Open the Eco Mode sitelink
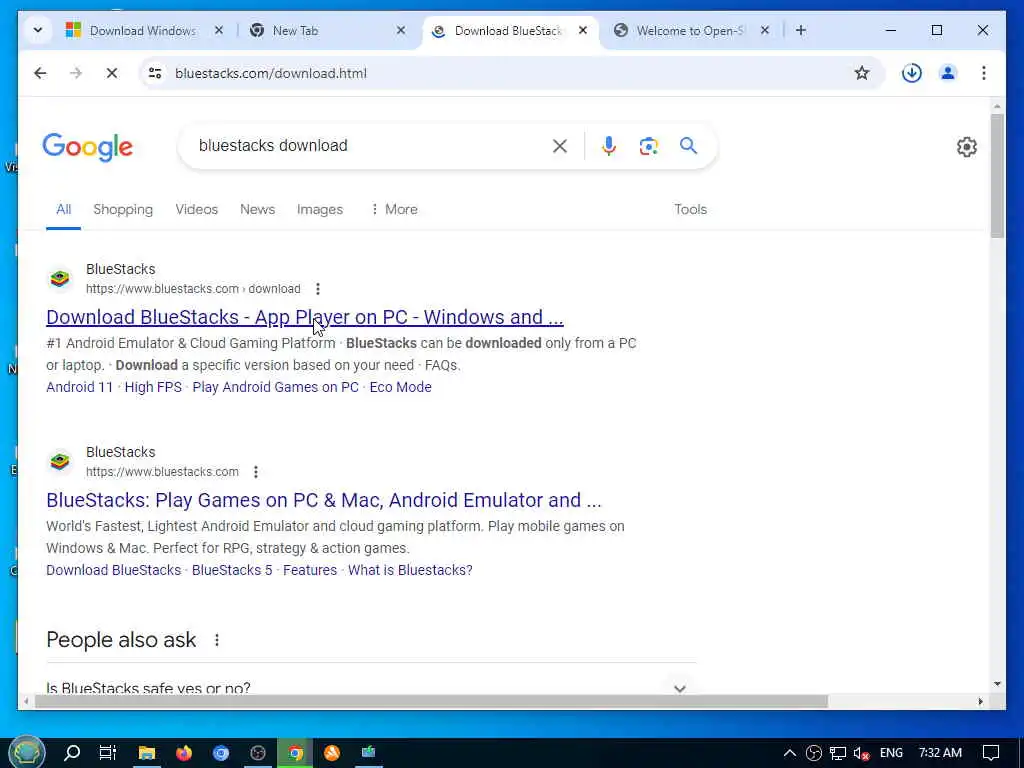The width and height of the screenshot is (1024, 768). click(400, 387)
